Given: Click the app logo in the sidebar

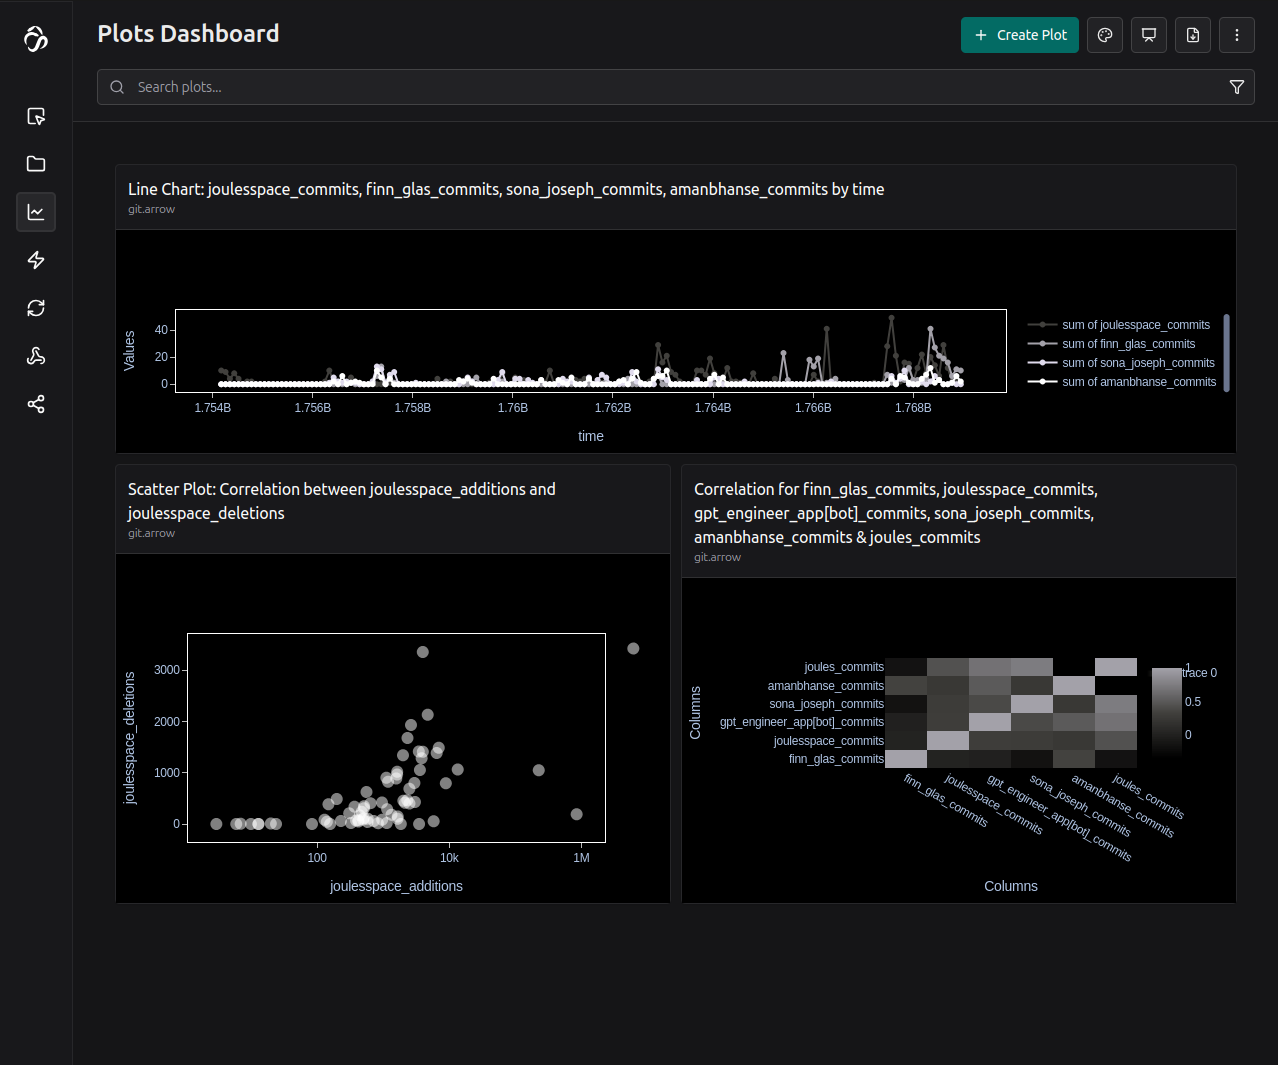Looking at the screenshot, I should (x=36, y=39).
